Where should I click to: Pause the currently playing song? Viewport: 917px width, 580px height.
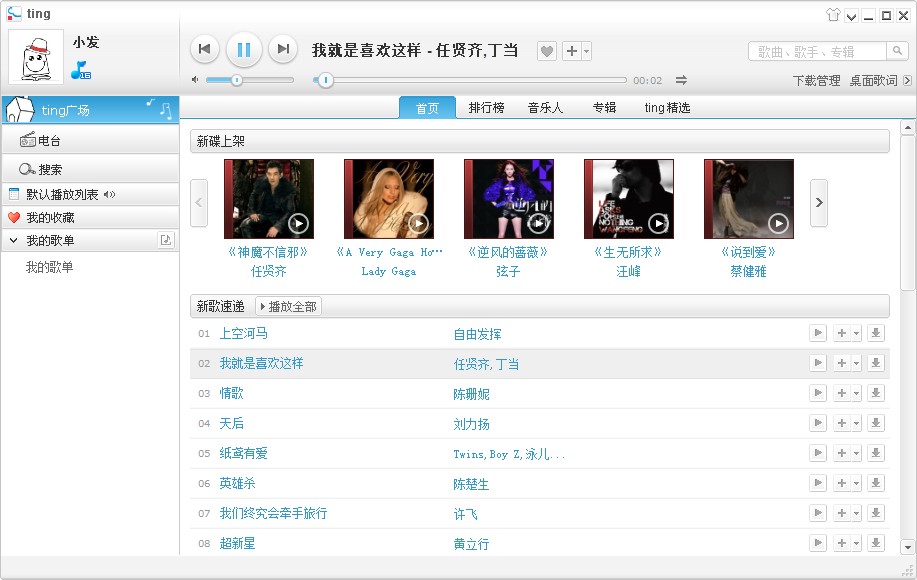244,49
